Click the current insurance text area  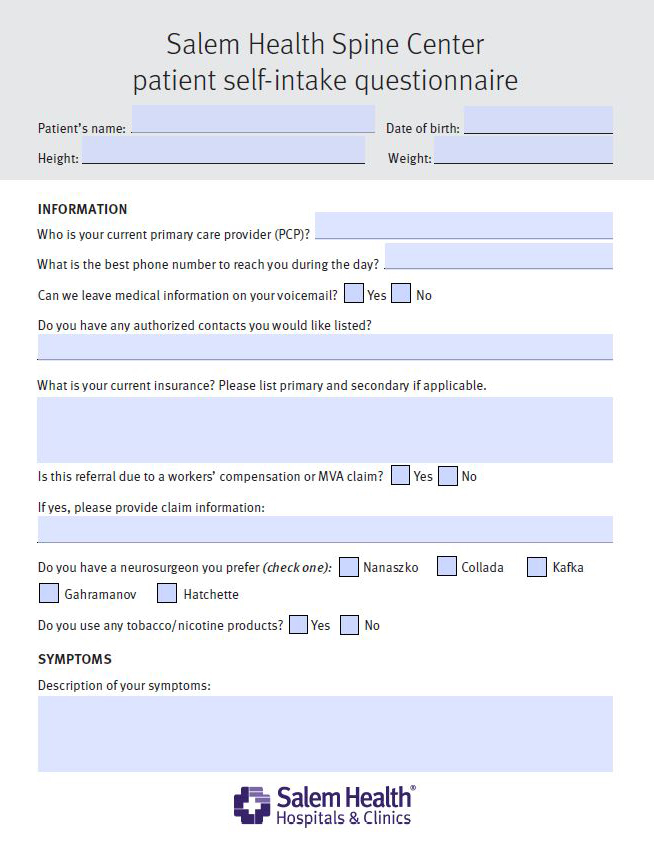pyautogui.click(x=325, y=429)
